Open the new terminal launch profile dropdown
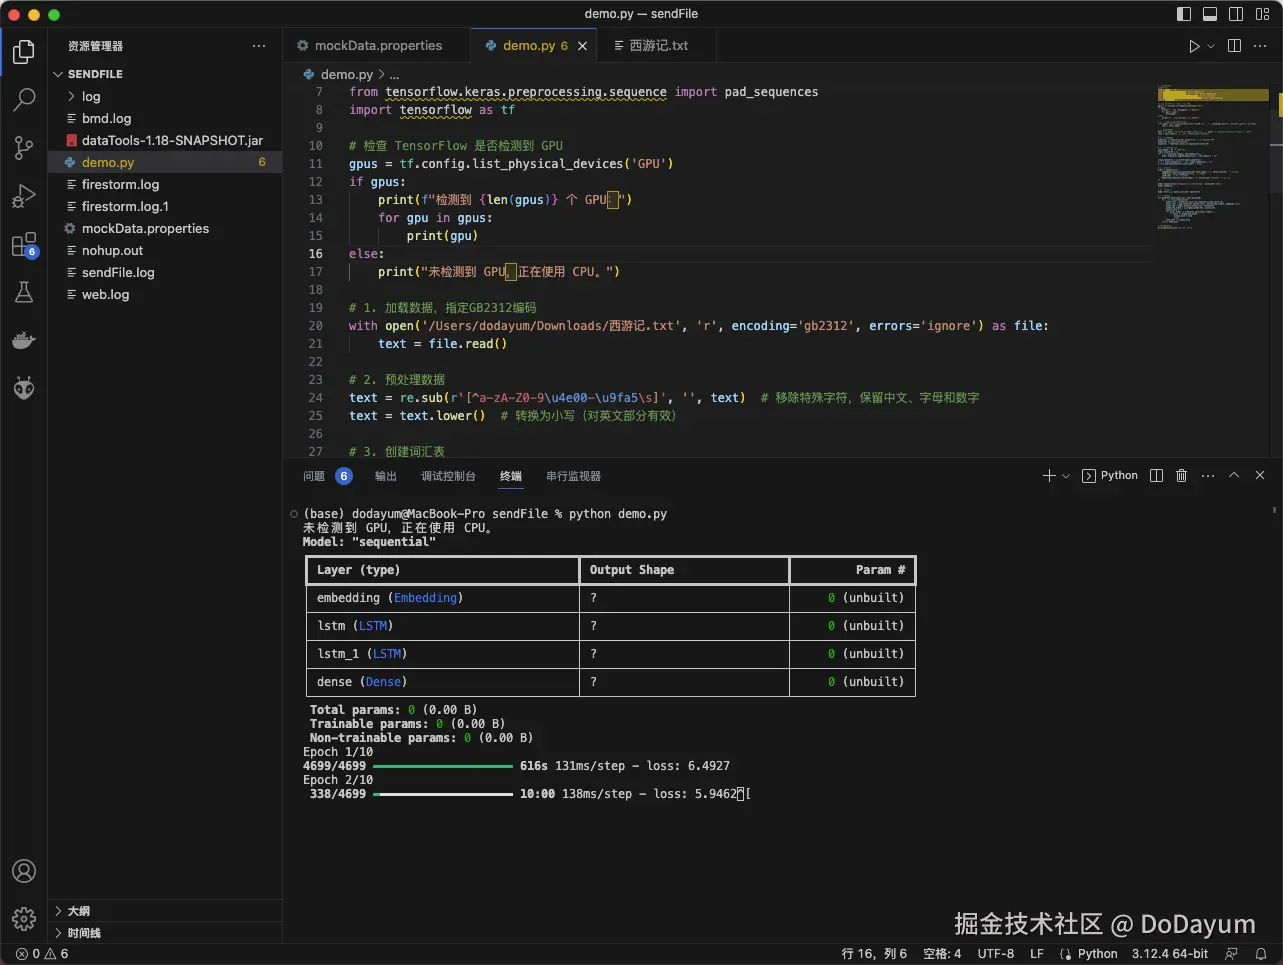The height and width of the screenshot is (965, 1283). (1066, 476)
